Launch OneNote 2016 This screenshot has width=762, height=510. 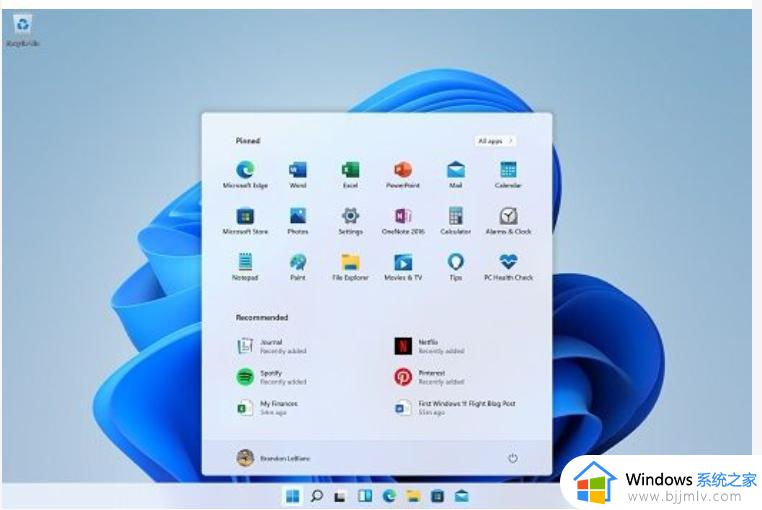pyautogui.click(x=403, y=221)
